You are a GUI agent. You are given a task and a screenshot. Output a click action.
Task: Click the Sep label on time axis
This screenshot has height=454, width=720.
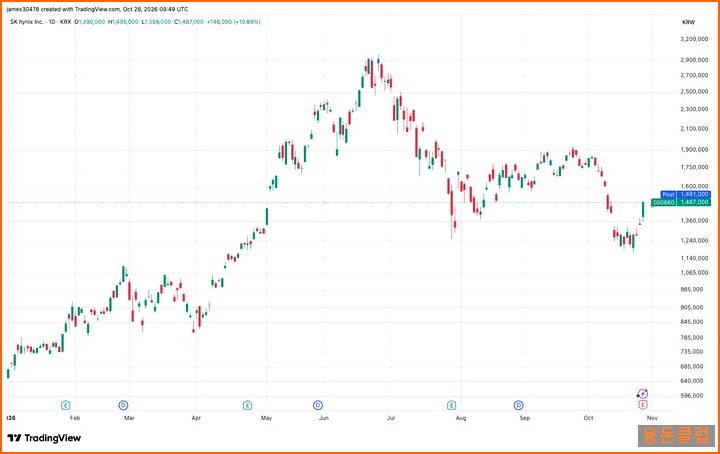(525, 418)
